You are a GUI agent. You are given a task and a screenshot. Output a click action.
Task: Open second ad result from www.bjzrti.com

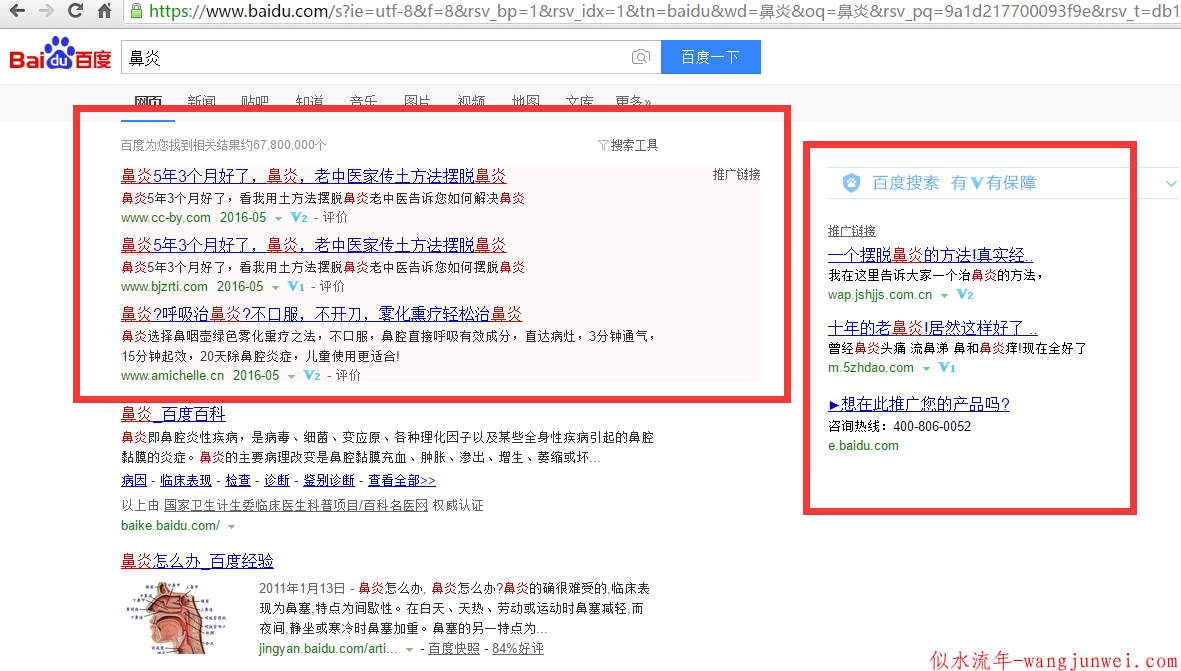coord(313,245)
